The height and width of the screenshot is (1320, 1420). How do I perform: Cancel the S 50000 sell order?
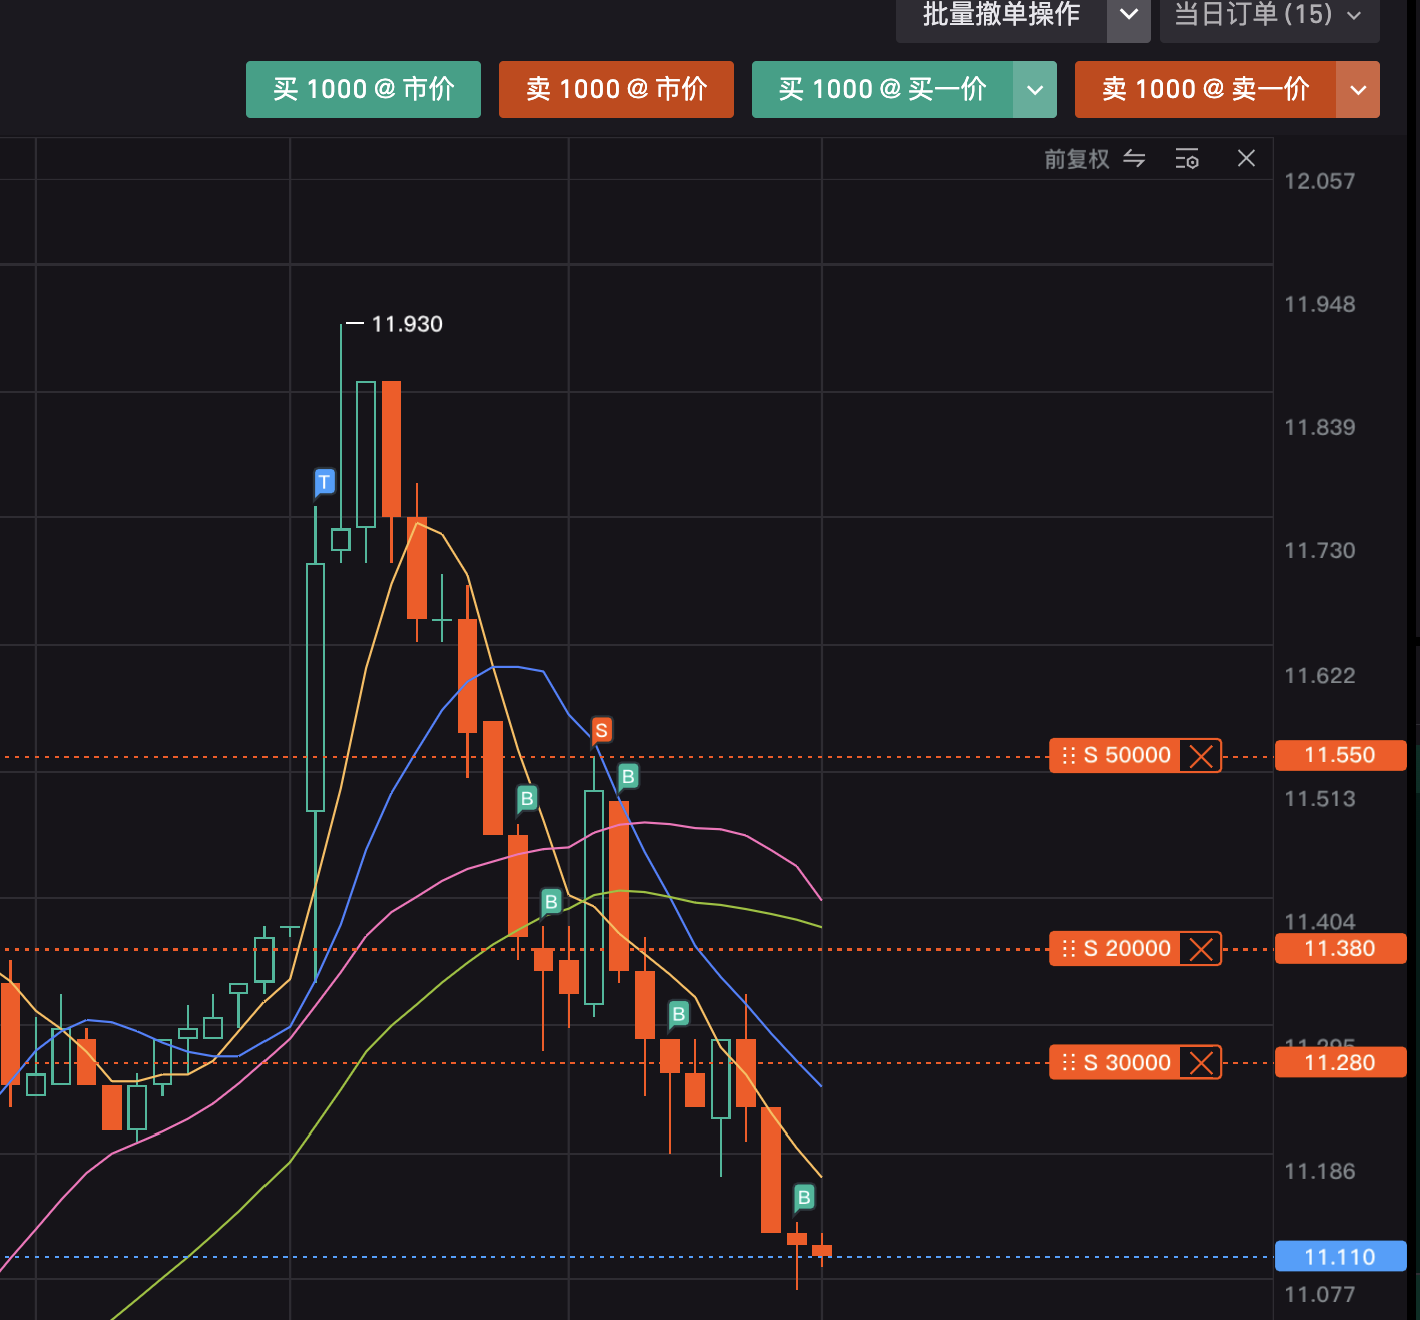(1201, 756)
